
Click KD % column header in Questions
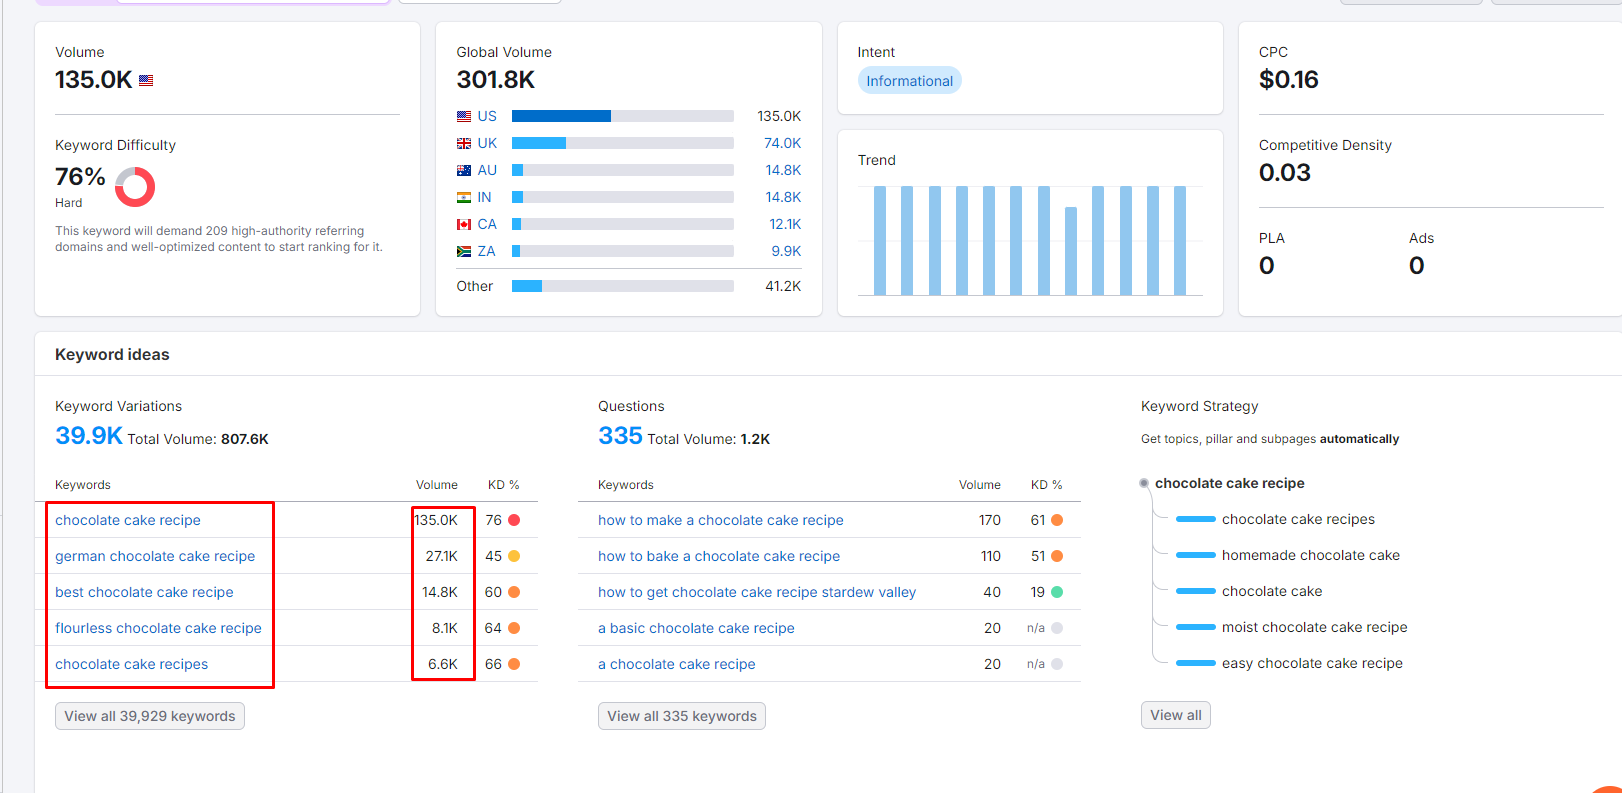click(1047, 485)
